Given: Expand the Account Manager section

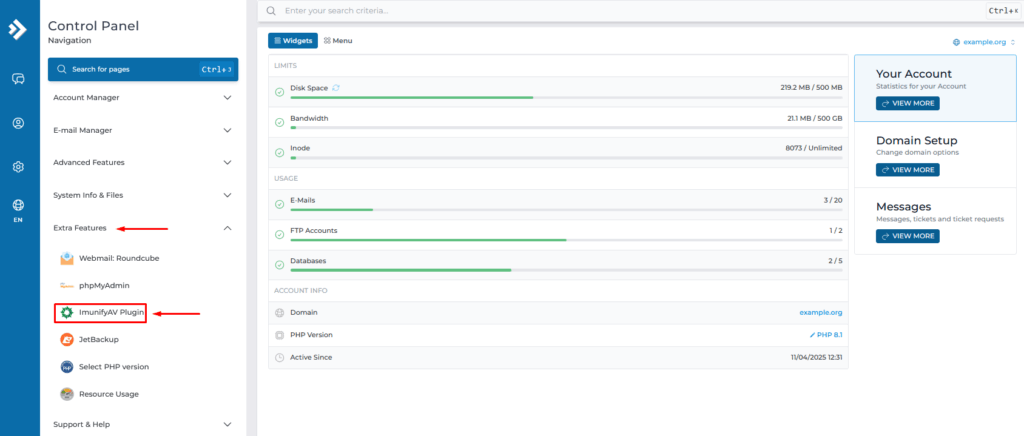Looking at the screenshot, I should coord(142,98).
